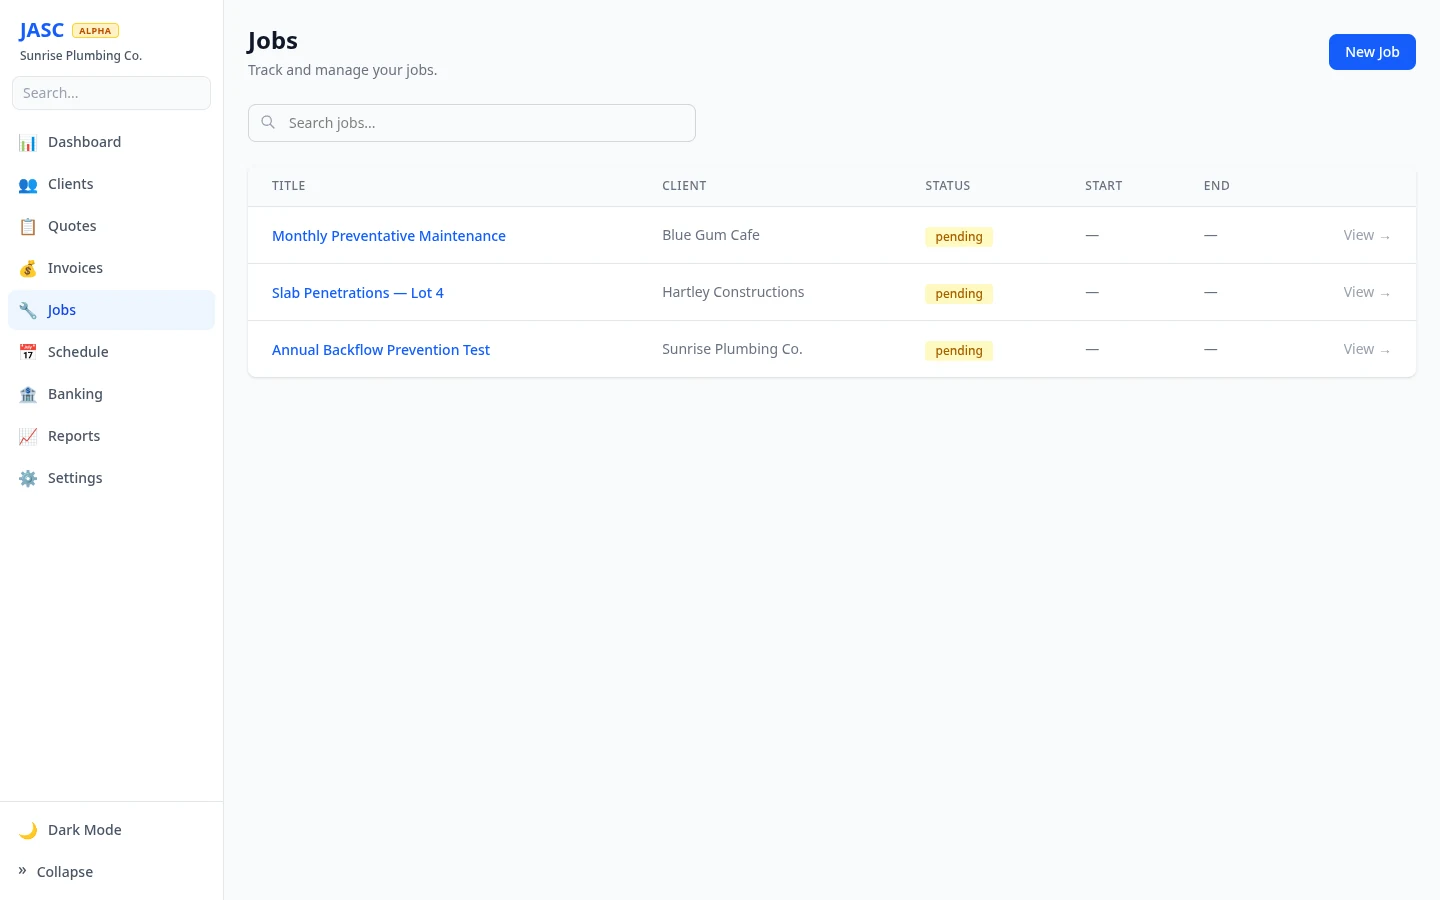Click the Banking building icon

pyautogui.click(x=28, y=395)
